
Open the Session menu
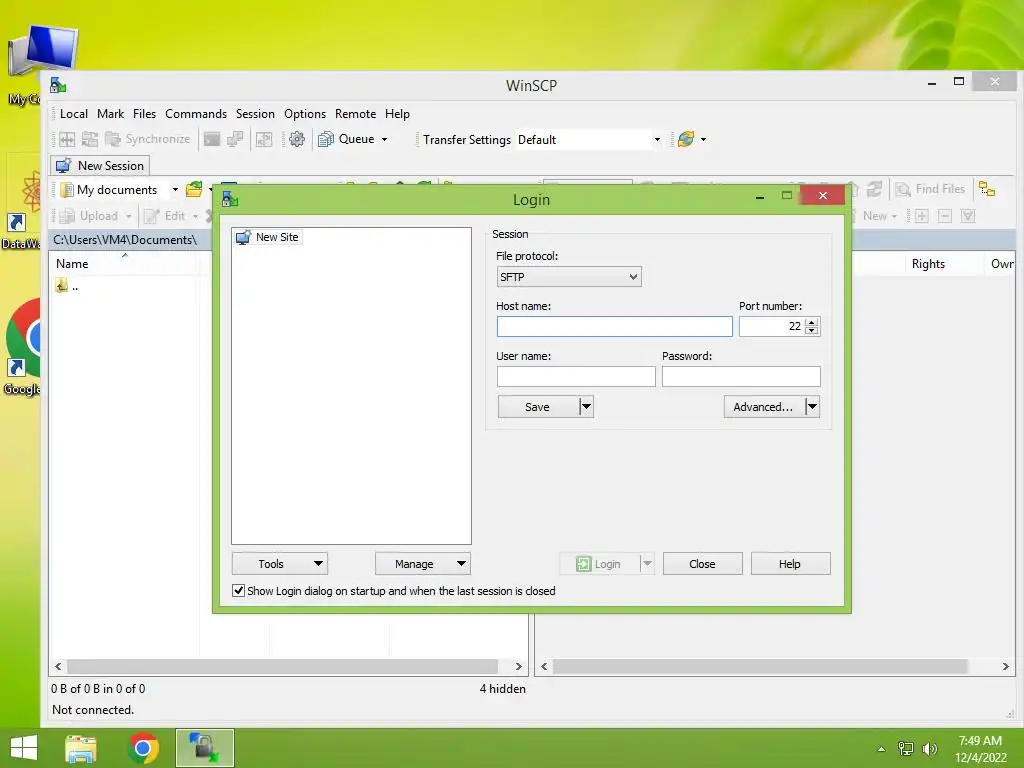point(255,114)
